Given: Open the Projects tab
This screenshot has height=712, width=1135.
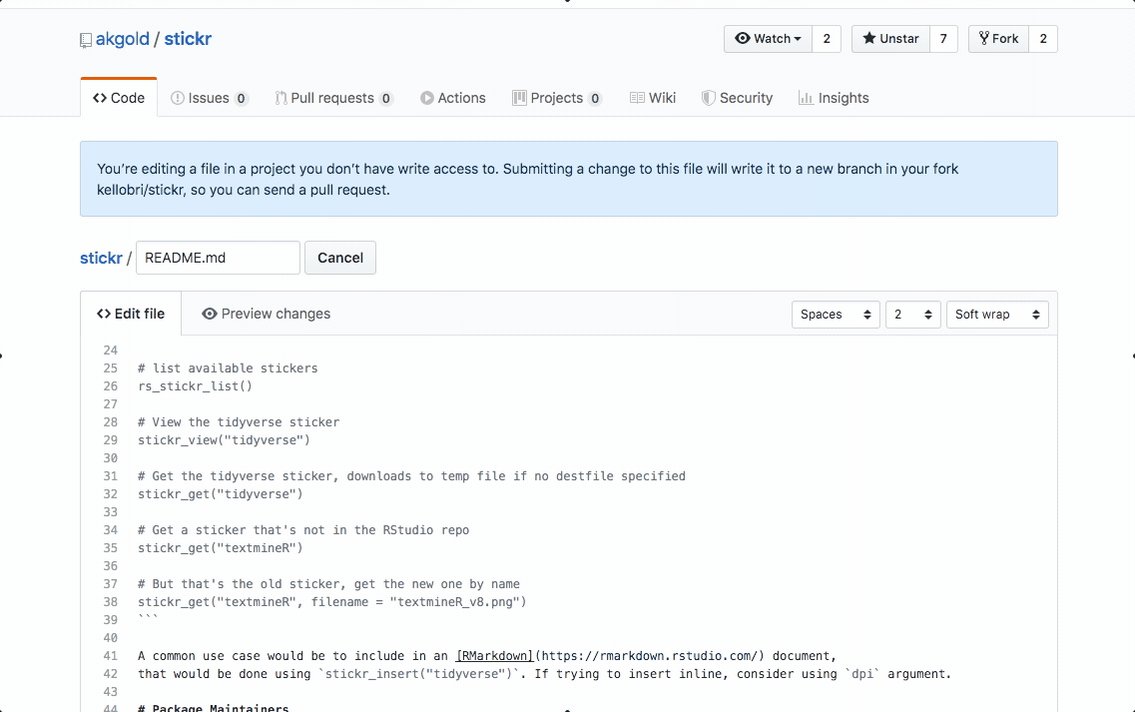Looking at the screenshot, I should click(557, 98).
